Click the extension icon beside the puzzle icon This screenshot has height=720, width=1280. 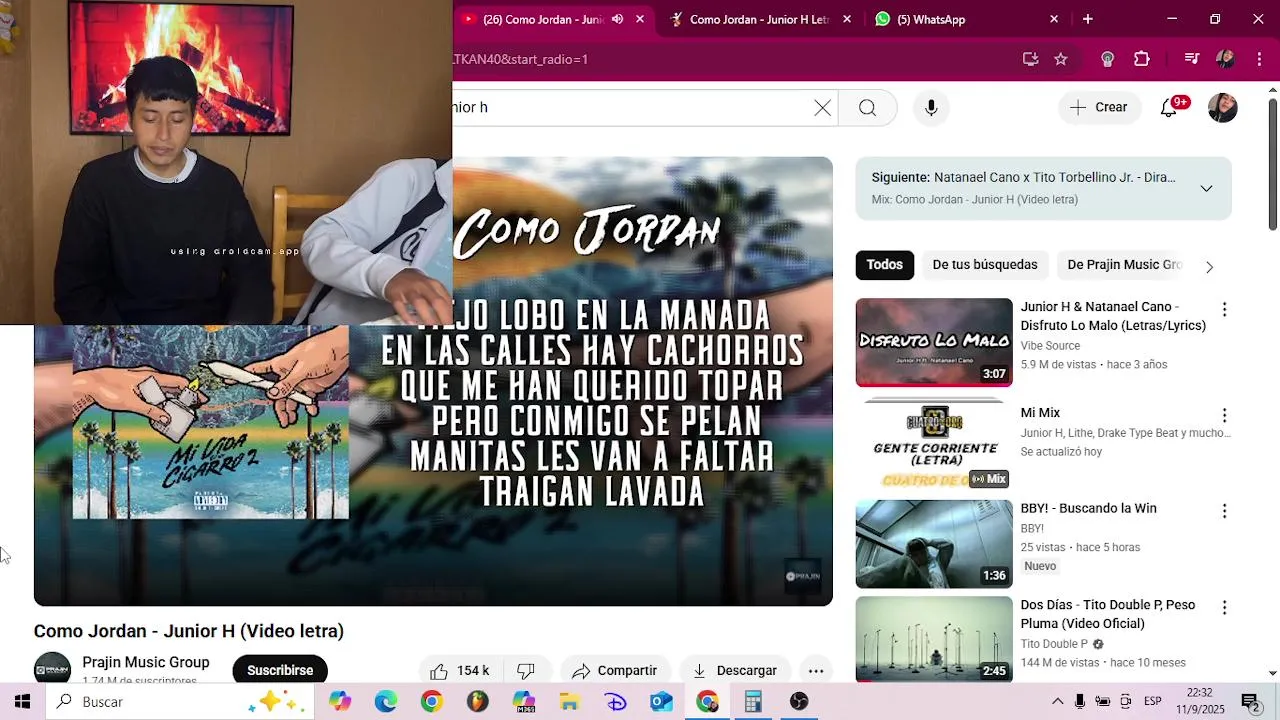pos(1107,59)
